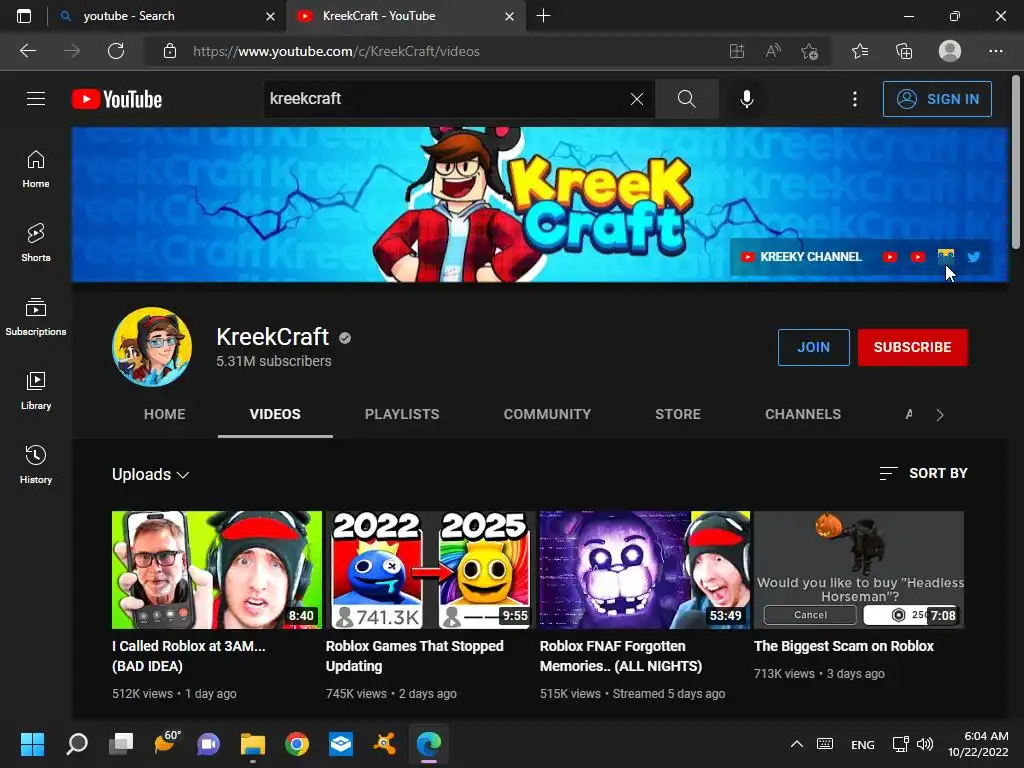Image resolution: width=1024 pixels, height=768 pixels.
Task: Open the Apps available icon in address bar
Action: click(737, 51)
